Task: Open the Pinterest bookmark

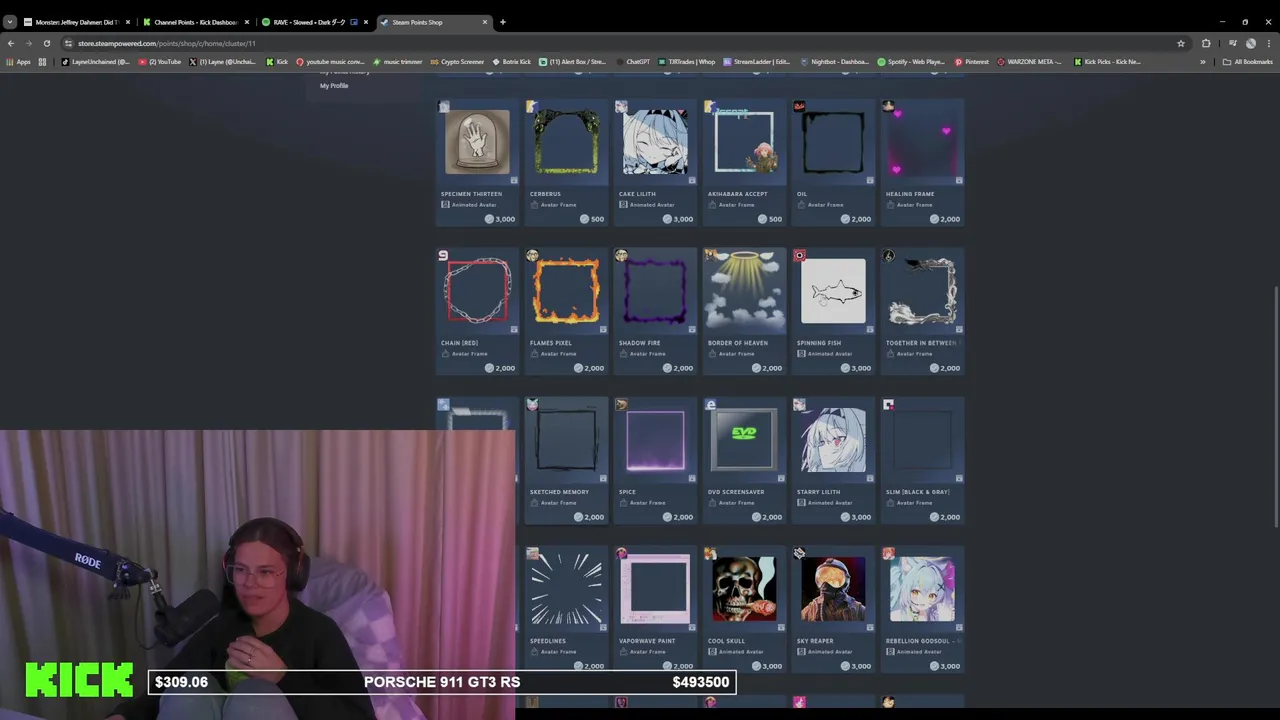Action: pyautogui.click(x=972, y=62)
